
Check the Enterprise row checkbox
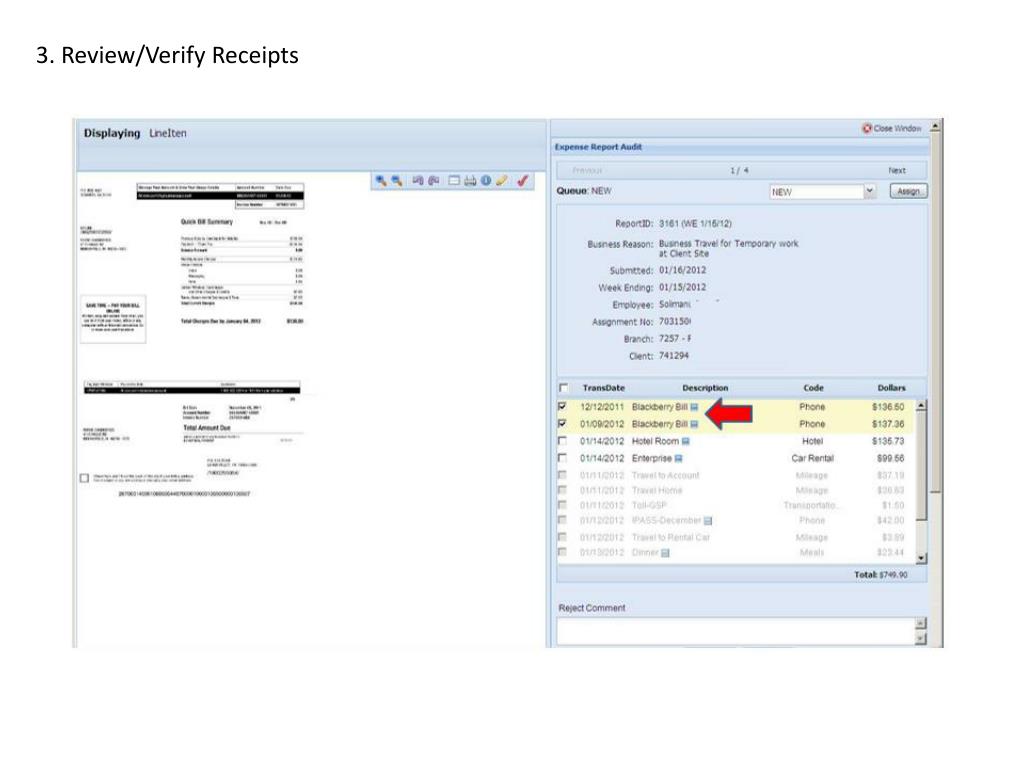click(562, 458)
